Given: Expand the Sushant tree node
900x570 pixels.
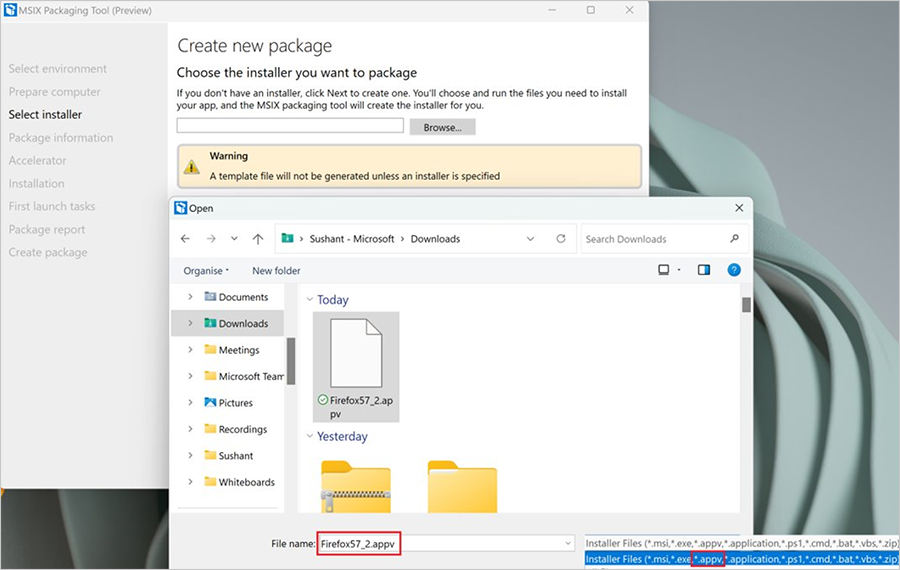Looking at the screenshot, I should [190, 455].
